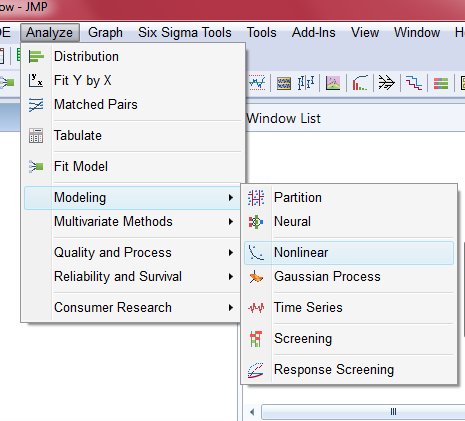
Task: Click the Fit Model icon in menu
Action: (36, 166)
